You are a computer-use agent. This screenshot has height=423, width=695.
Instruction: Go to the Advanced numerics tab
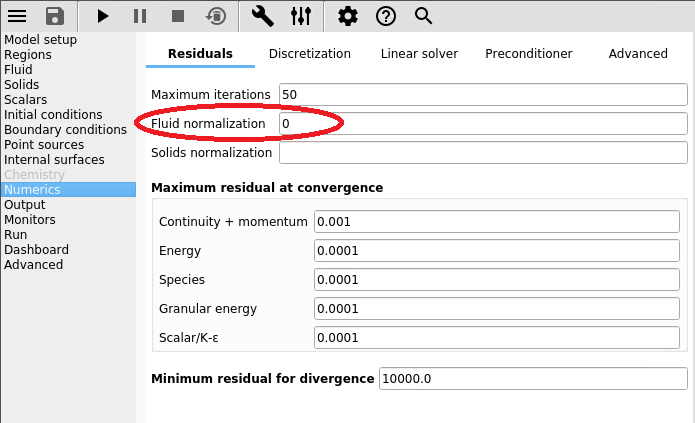(x=638, y=54)
